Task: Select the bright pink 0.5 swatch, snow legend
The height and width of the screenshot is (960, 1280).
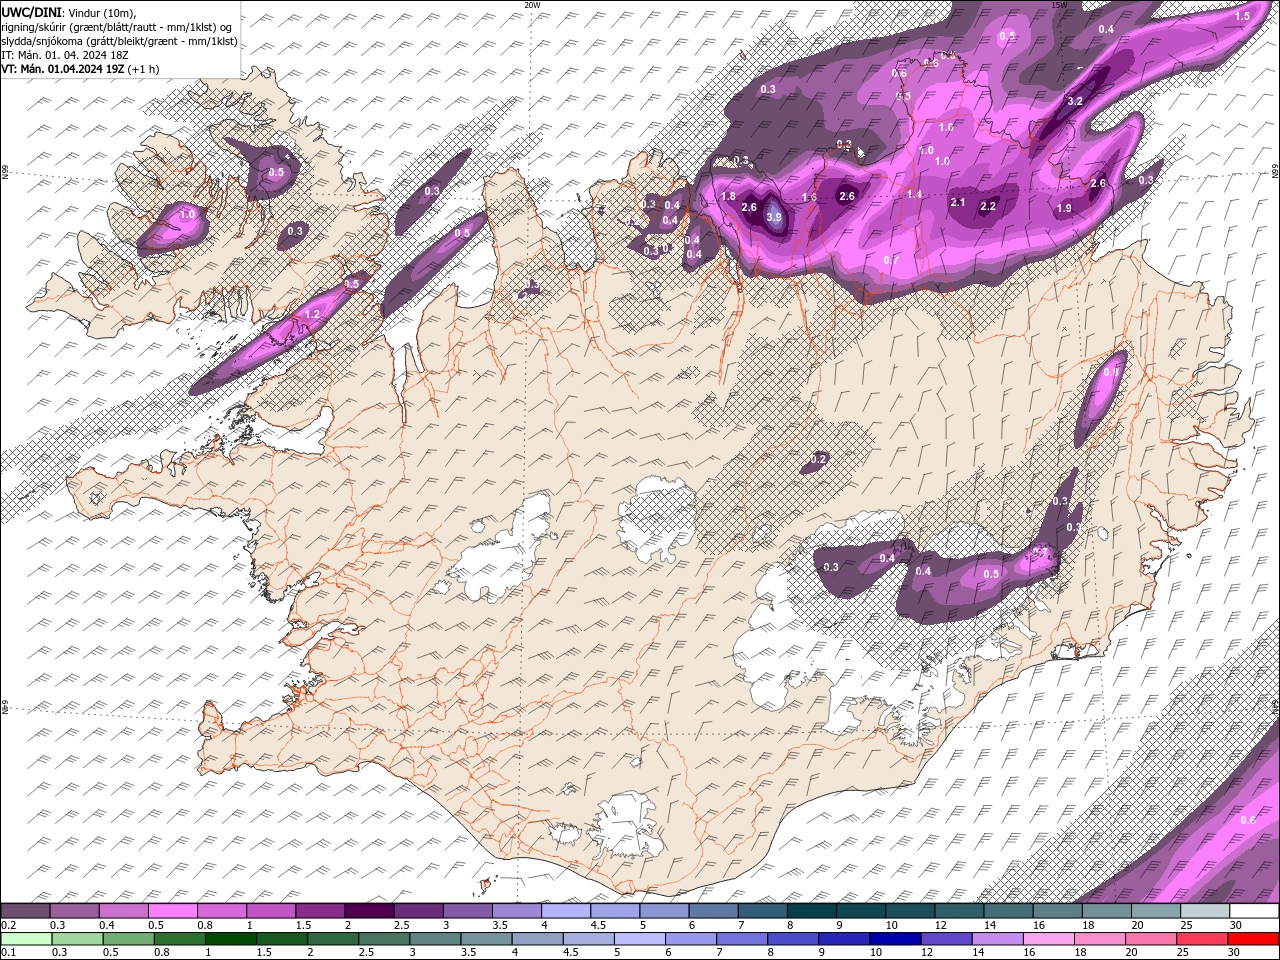Action: click(x=172, y=910)
